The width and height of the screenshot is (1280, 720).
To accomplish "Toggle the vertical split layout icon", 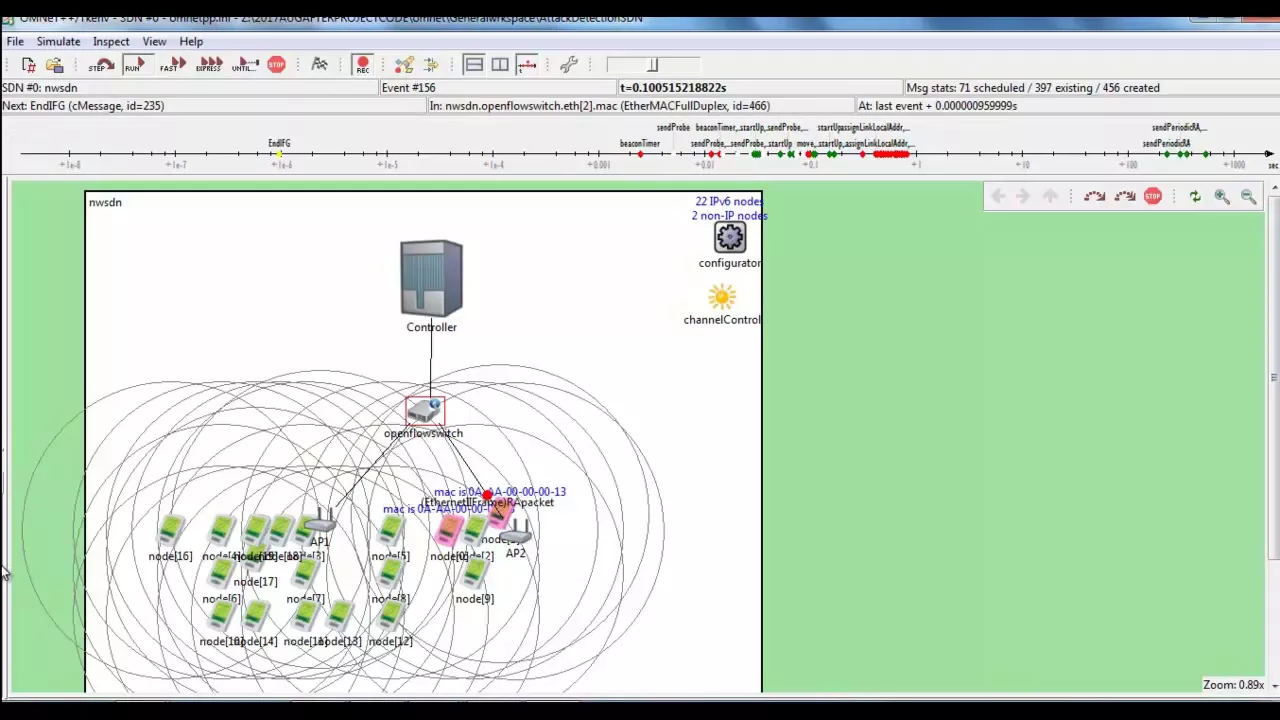I will pos(500,65).
